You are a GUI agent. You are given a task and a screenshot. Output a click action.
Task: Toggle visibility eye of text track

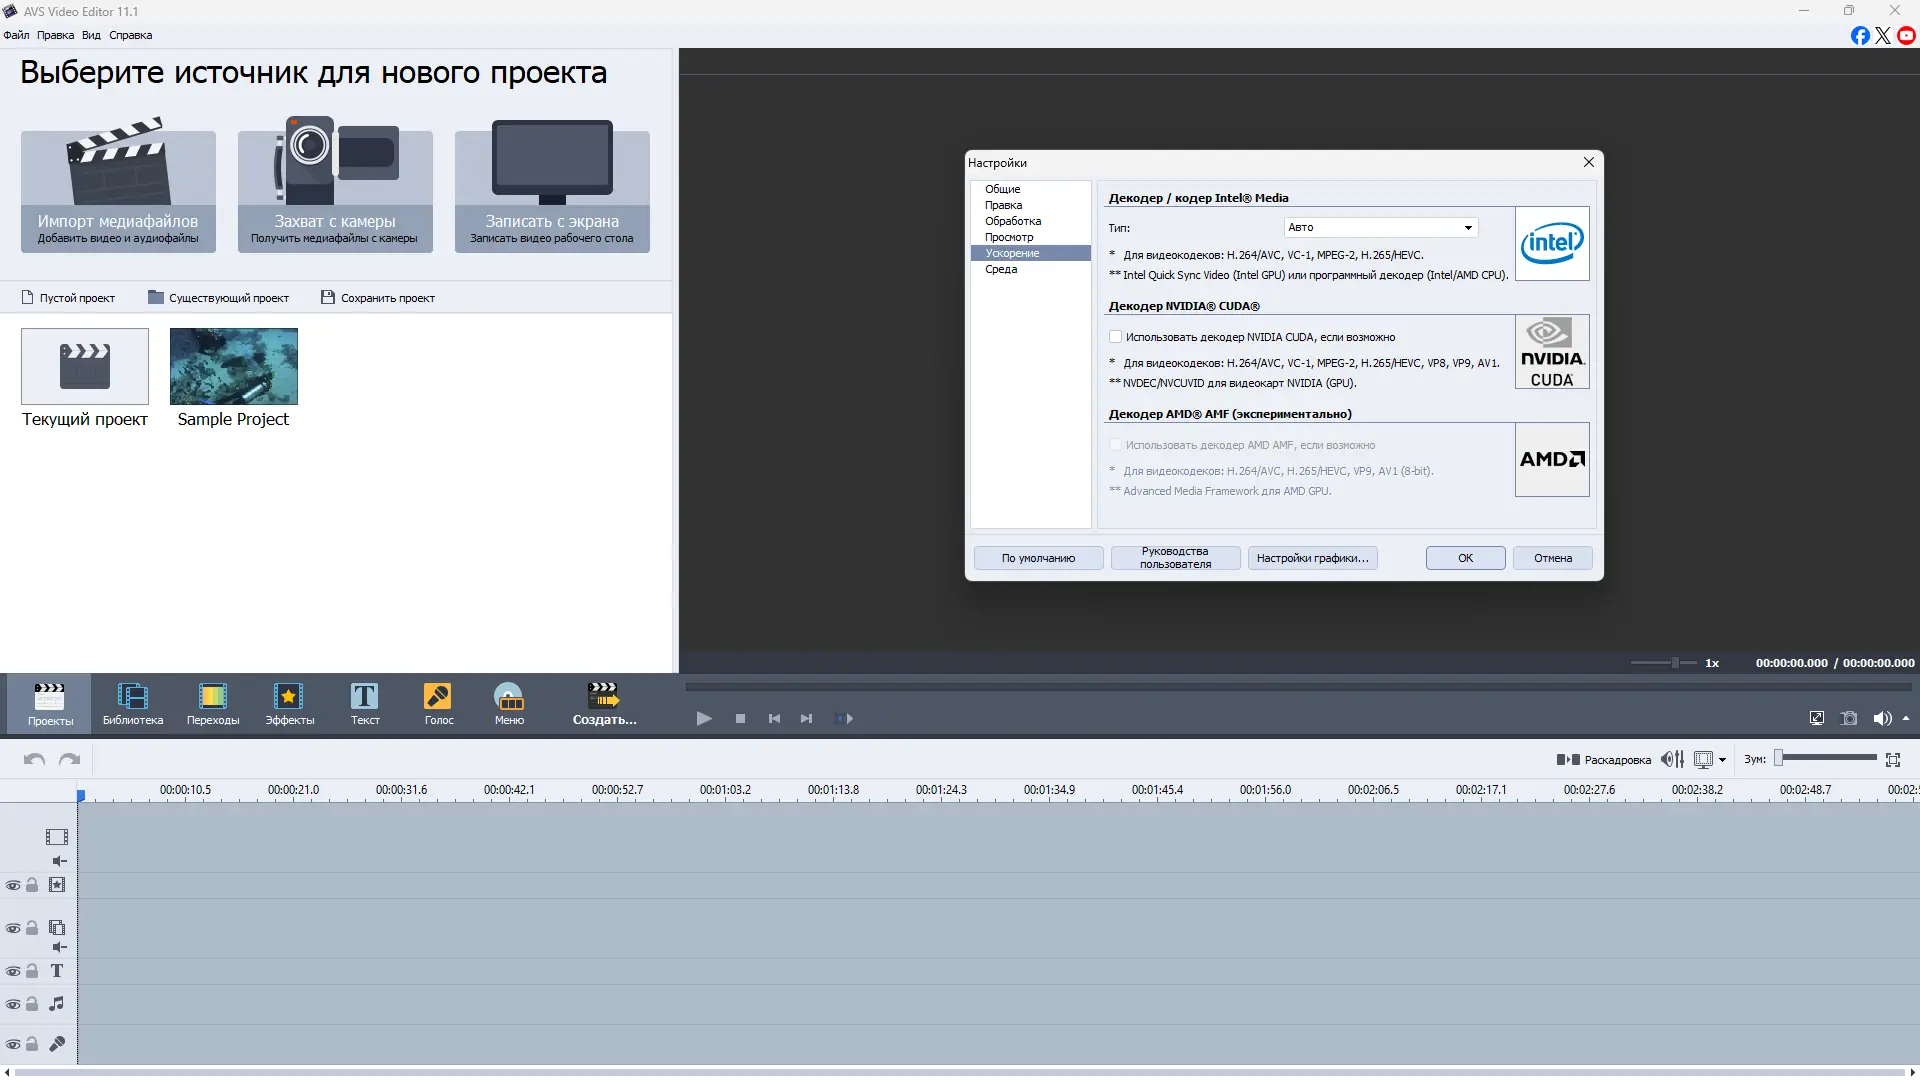point(13,971)
